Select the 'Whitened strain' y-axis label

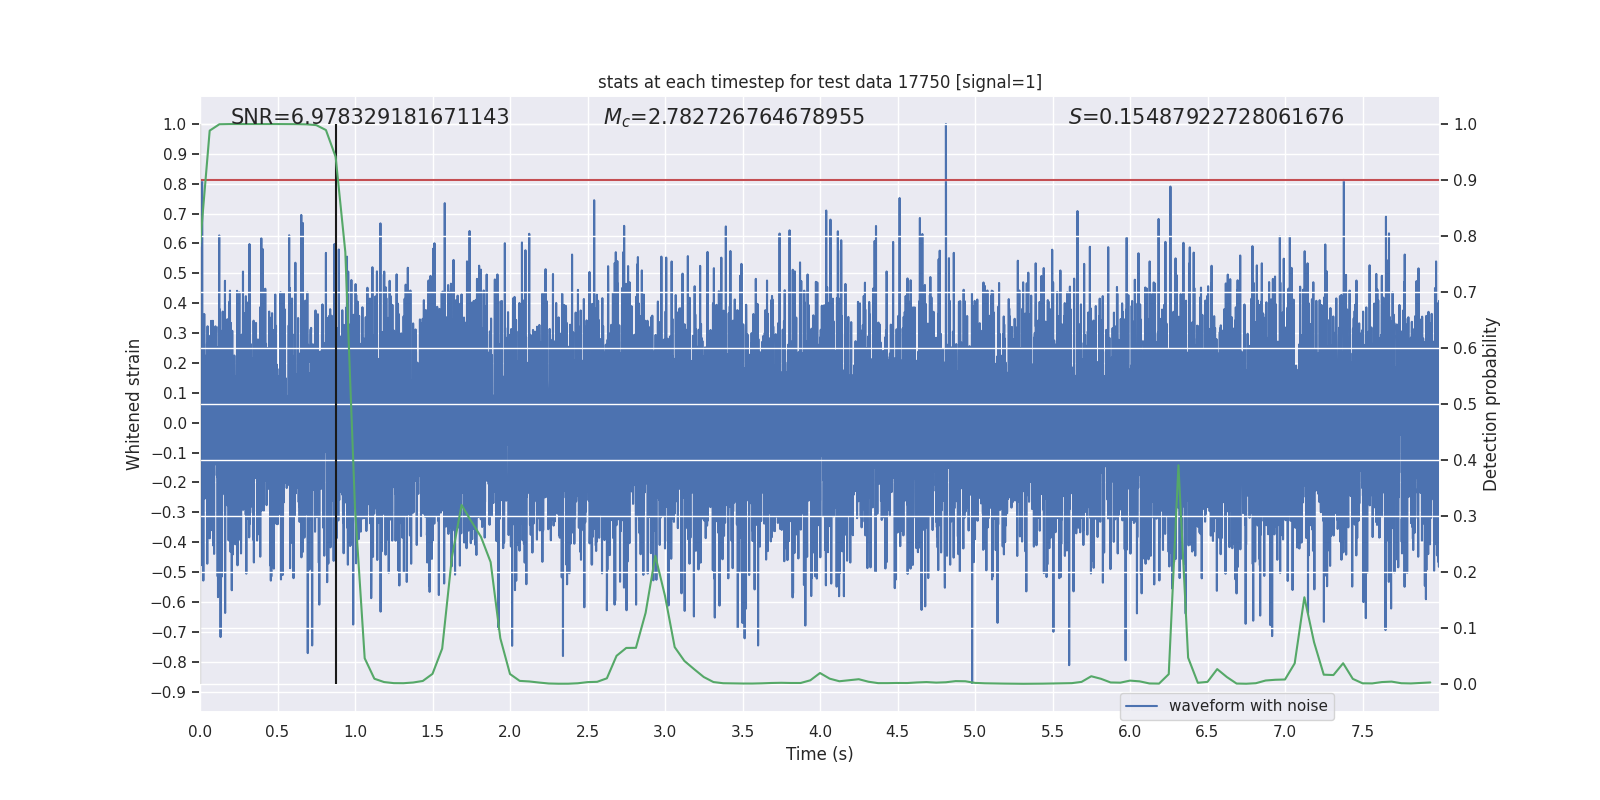133,404
